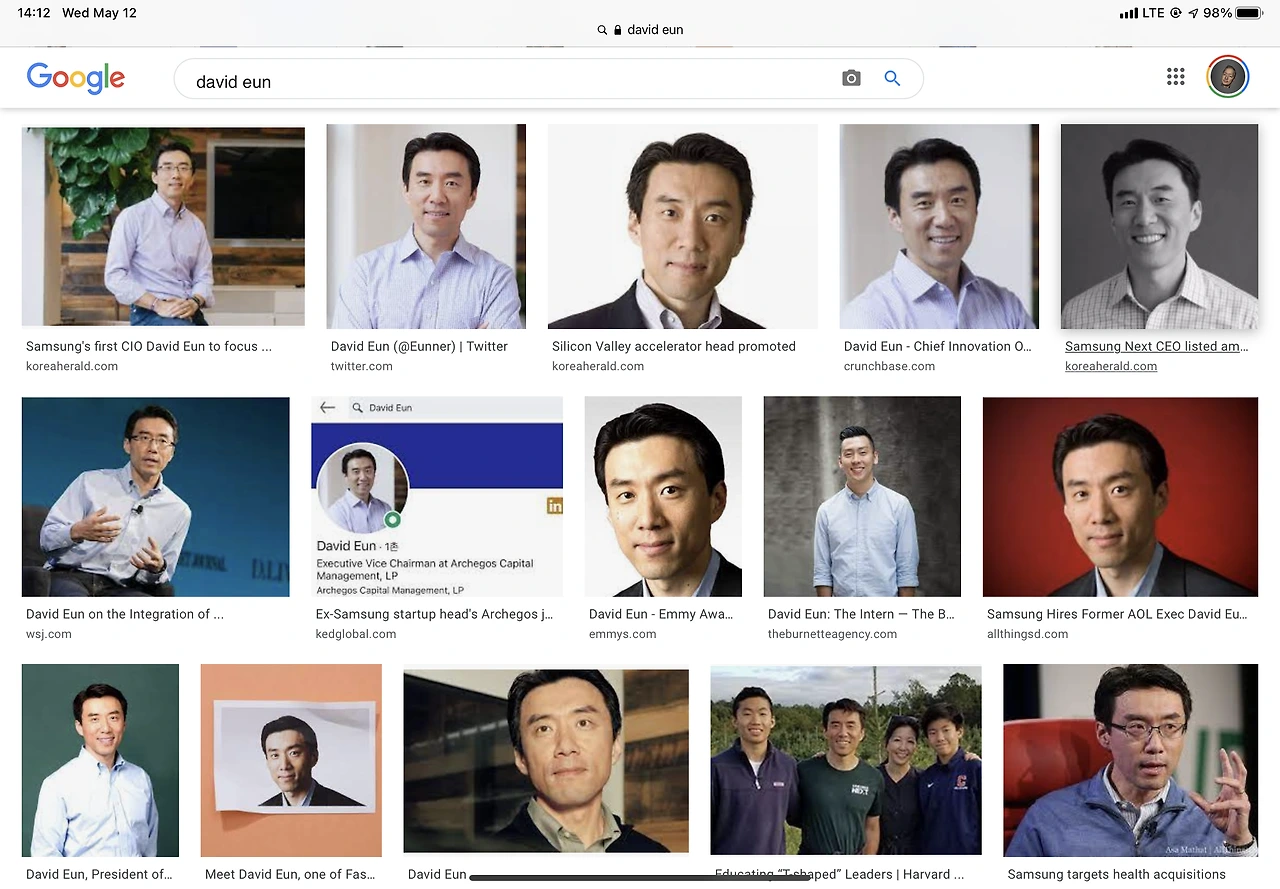This screenshot has width=1280, height=889.
Task: Open 'Samsung Next CEO listed am...' link
Action: pyautogui.click(x=1157, y=347)
